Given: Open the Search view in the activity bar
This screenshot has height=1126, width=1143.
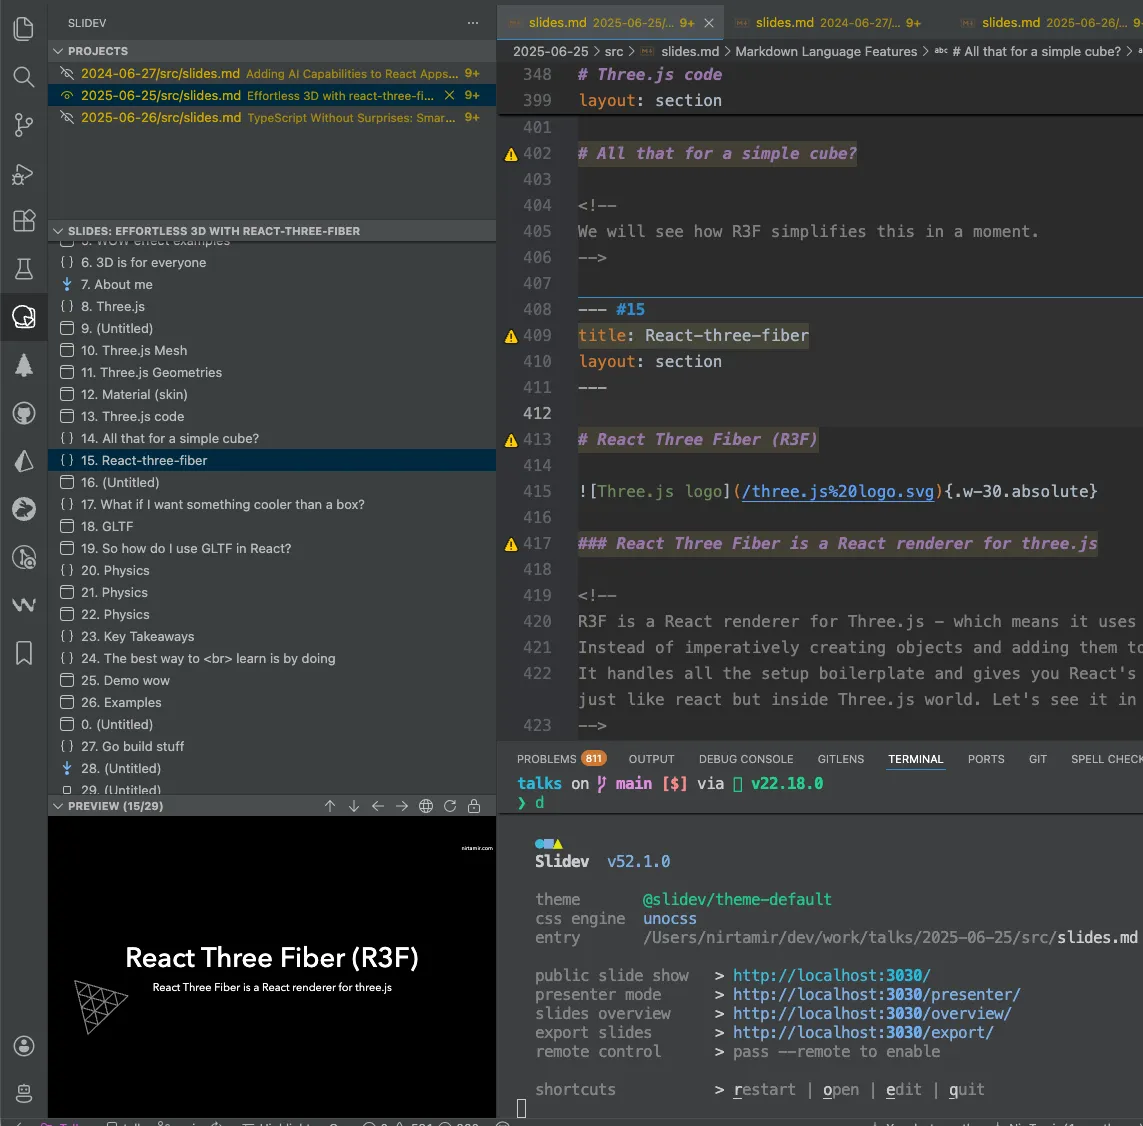Looking at the screenshot, I should (x=24, y=77).
